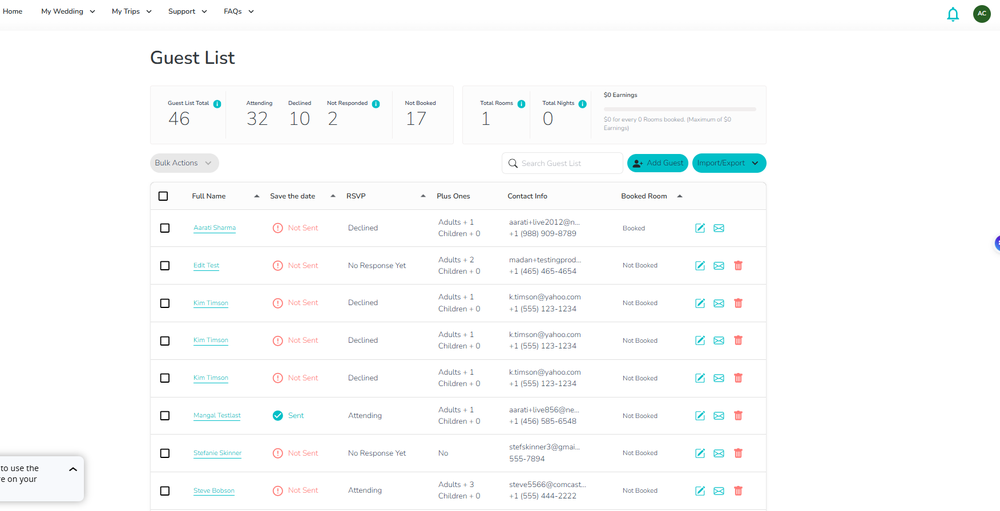Screen dimensions: 1000x511
Task: Open the AC user avatar menu
Action: click(982, 13)
